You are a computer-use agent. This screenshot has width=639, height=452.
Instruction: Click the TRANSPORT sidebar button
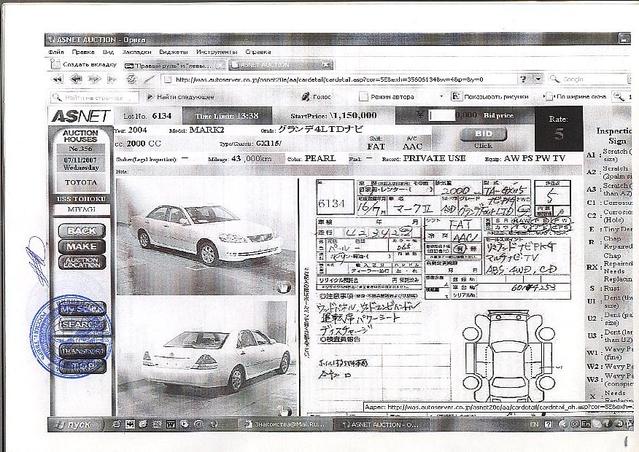(x=82, y=351)
